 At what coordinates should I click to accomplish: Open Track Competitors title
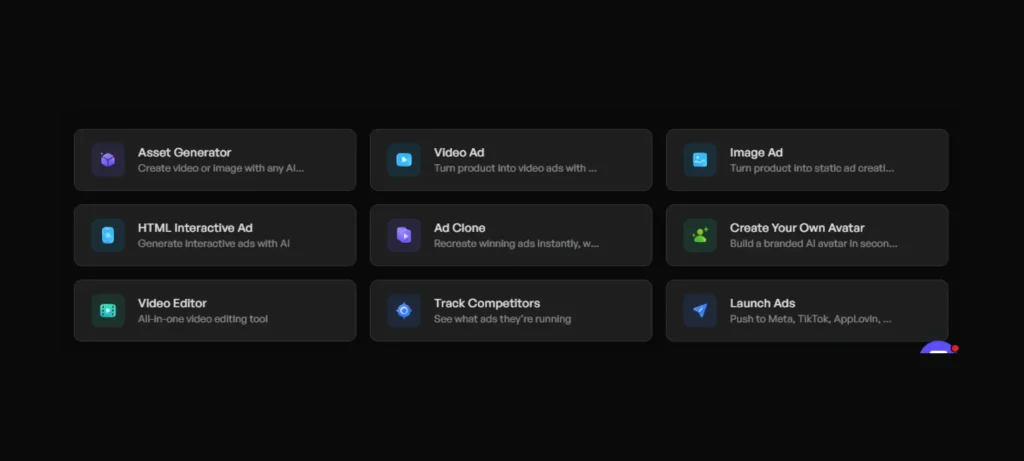click(x=487, y=303)
